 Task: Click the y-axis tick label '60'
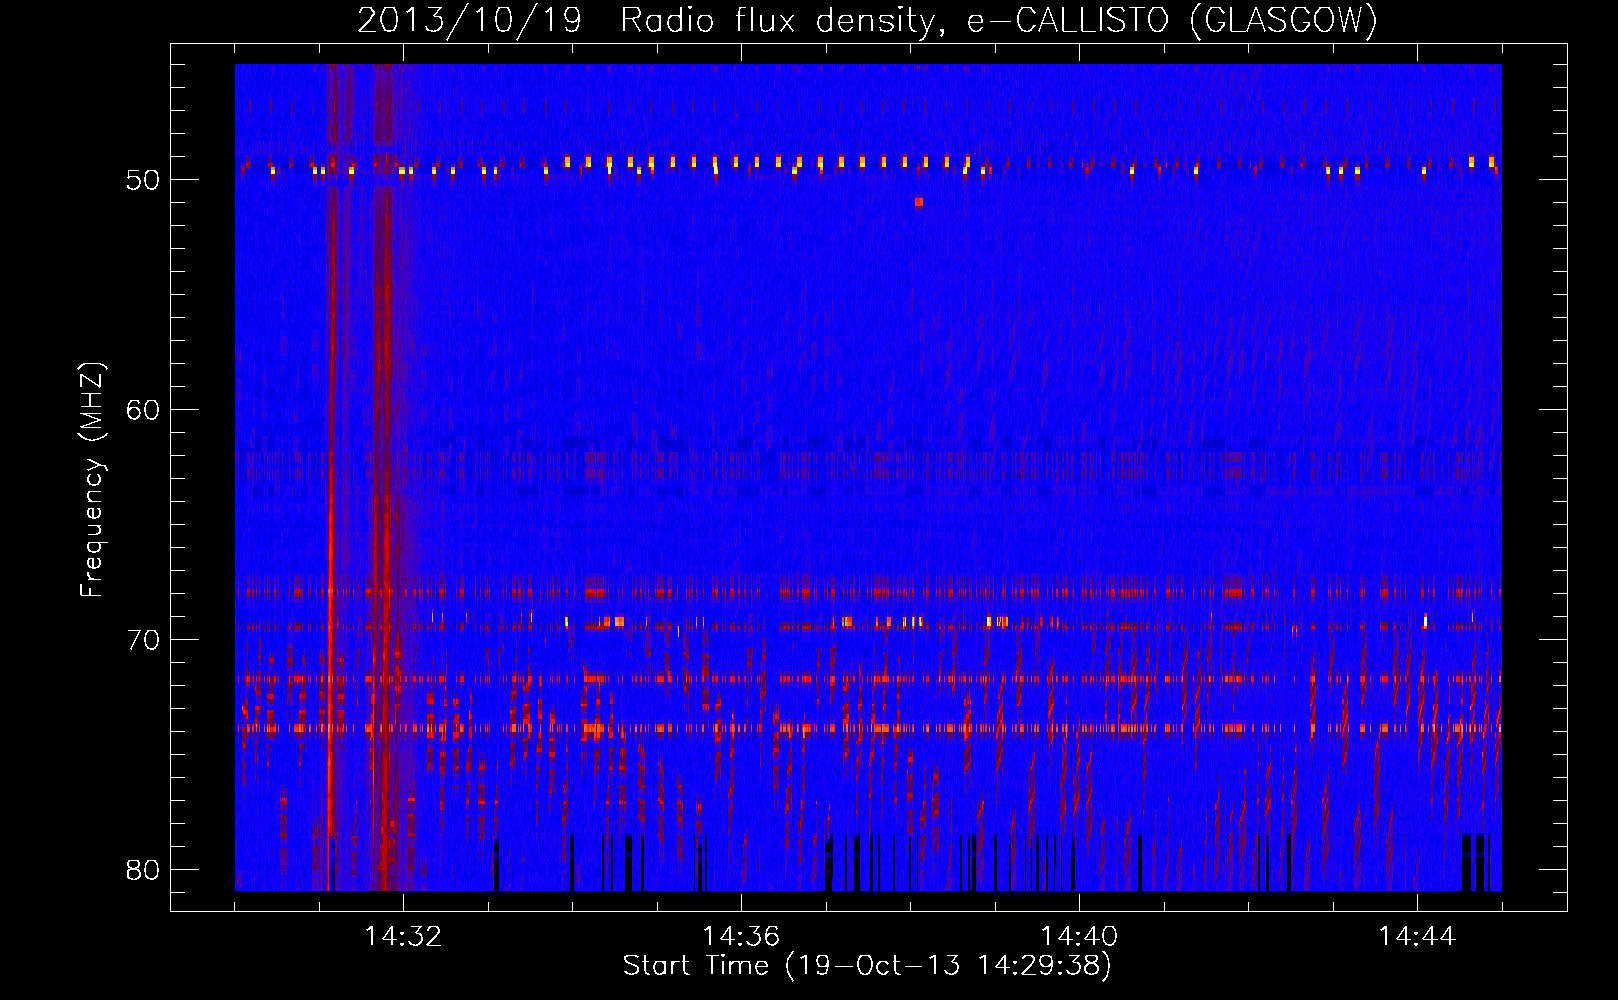pos(143,410)
